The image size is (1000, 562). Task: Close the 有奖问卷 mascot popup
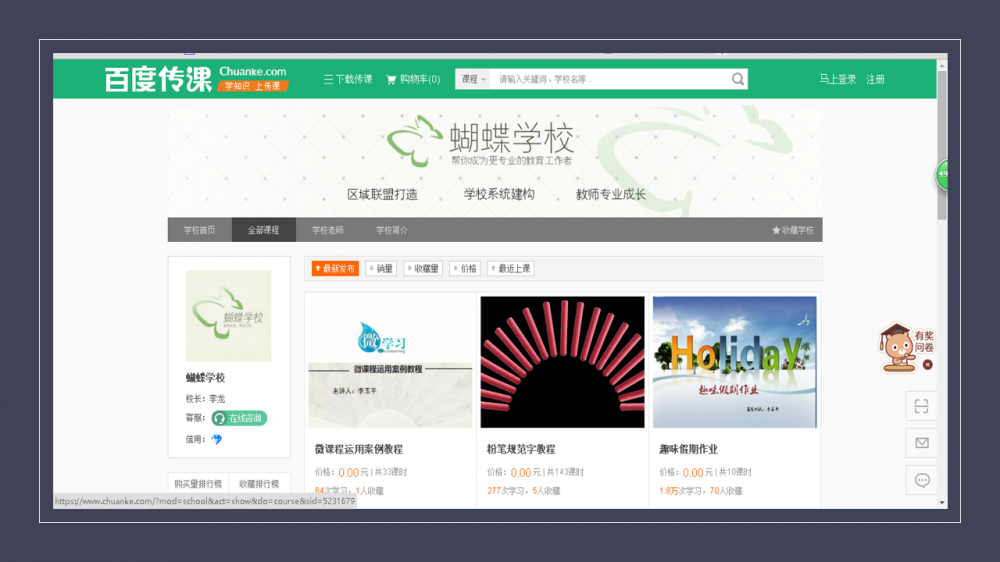tap(928, 365)
